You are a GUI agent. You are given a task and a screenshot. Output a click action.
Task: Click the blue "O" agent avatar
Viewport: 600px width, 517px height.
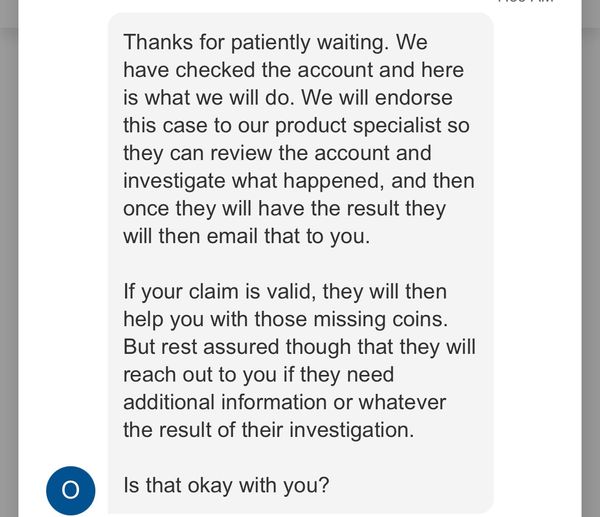click(71, 490)
